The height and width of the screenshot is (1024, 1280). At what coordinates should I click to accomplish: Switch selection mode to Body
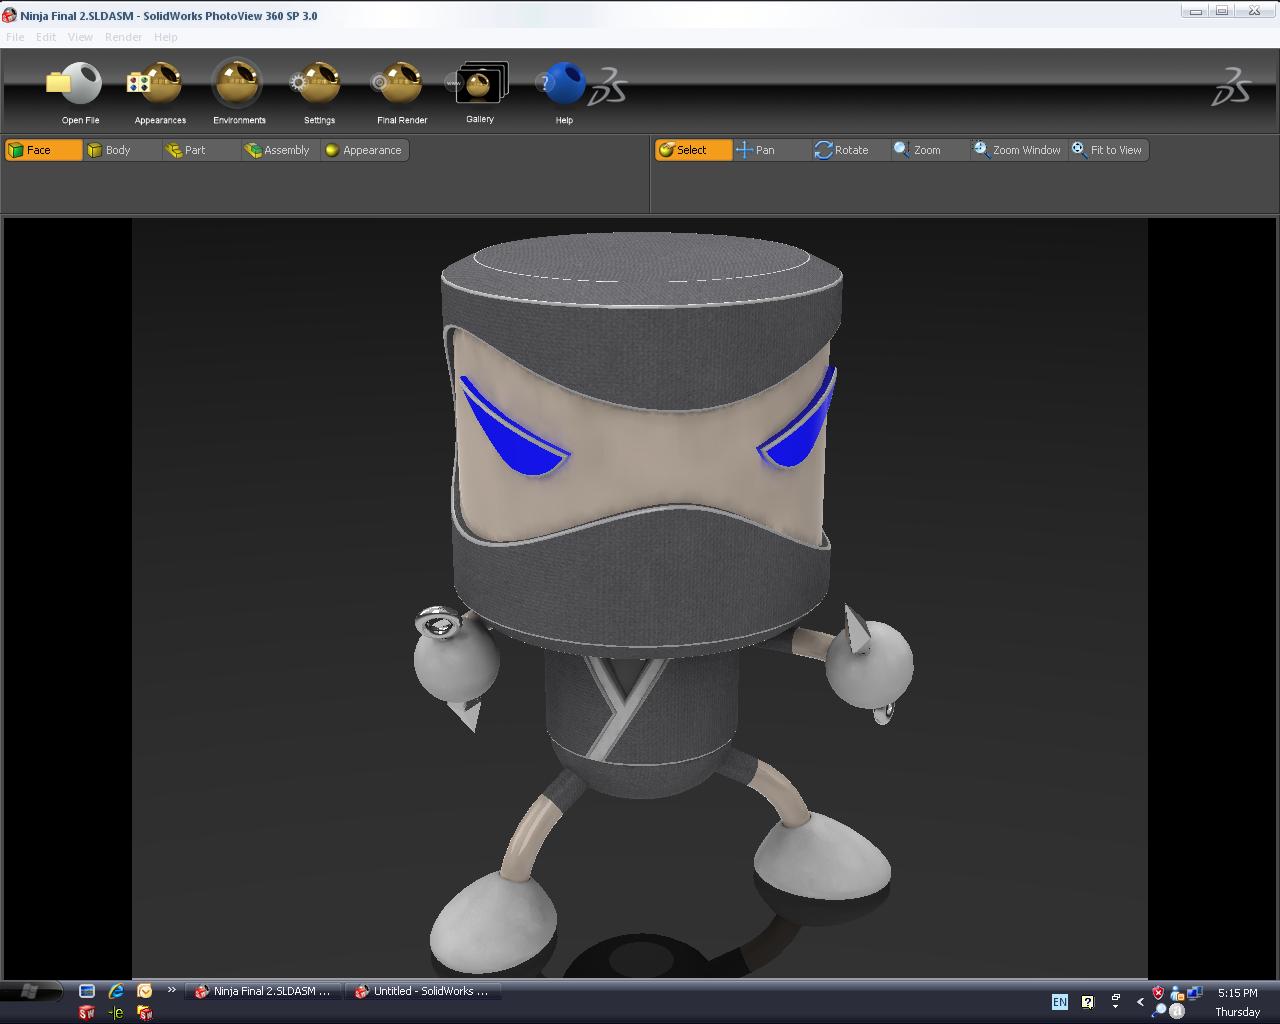tap(122, 150)
